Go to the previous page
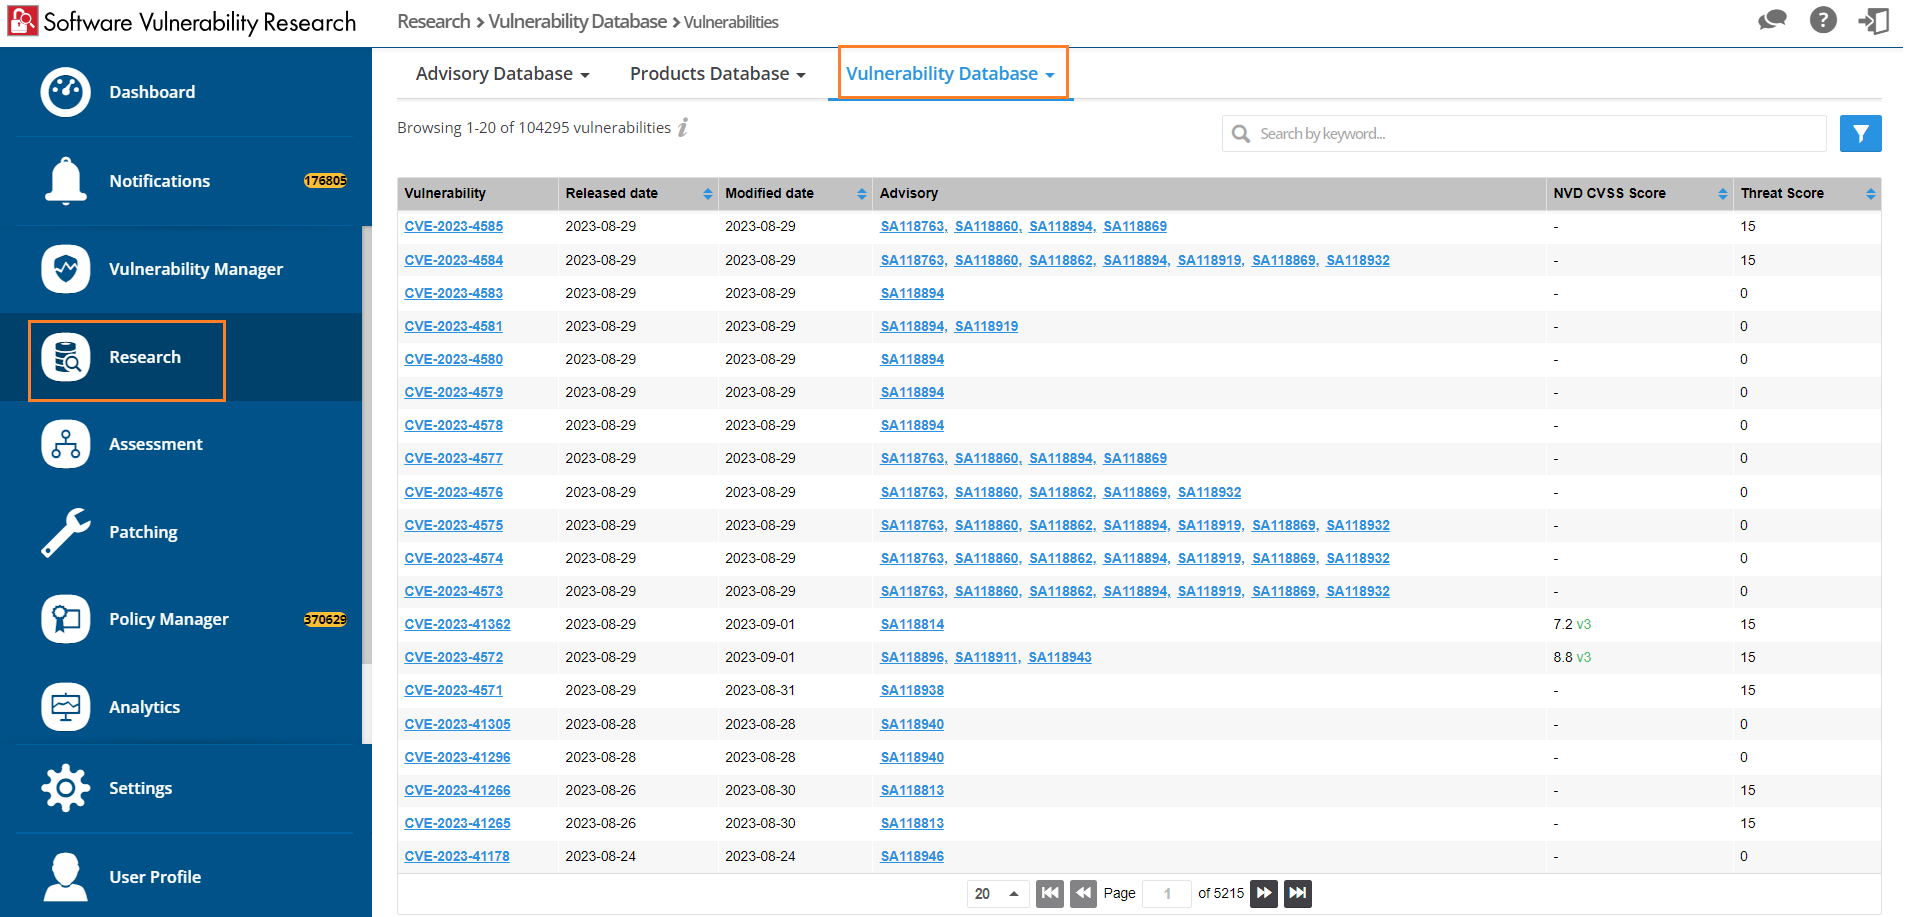Viewport: 1906px width, 917px height. pyautogui.click(x=1083, y=893)
